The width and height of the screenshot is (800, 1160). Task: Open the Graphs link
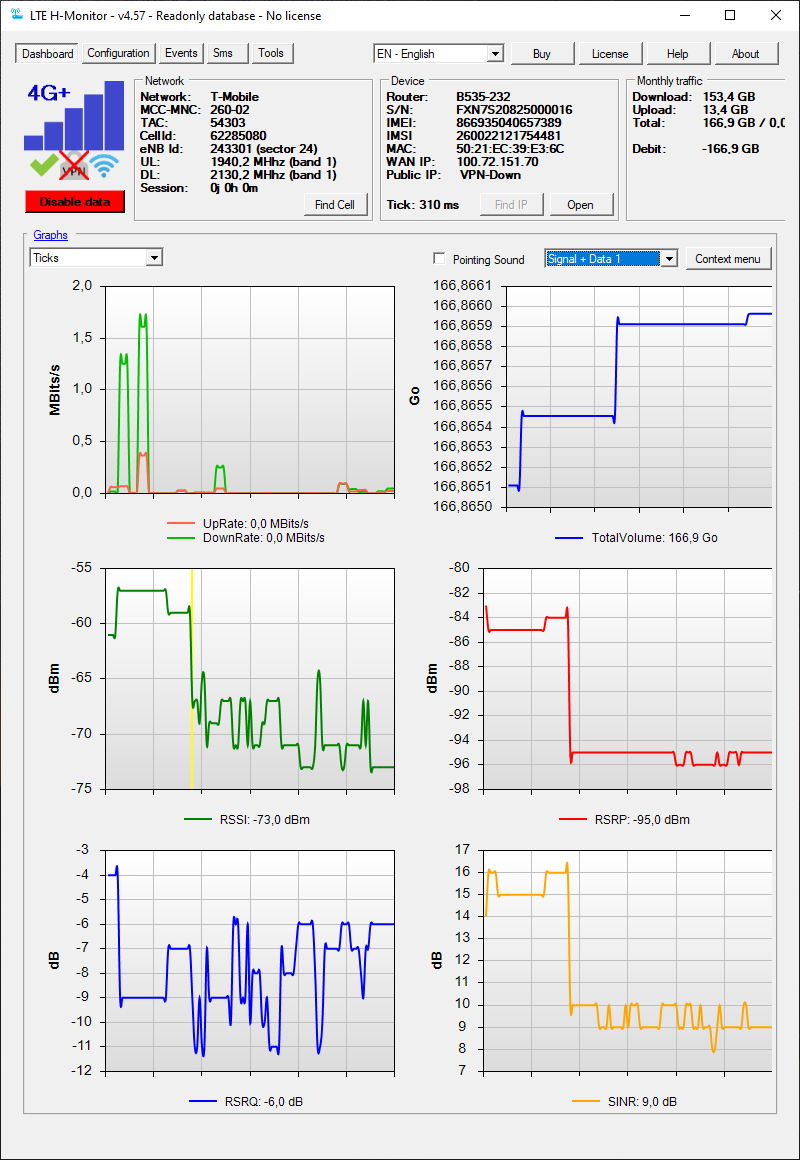[50, 235]
